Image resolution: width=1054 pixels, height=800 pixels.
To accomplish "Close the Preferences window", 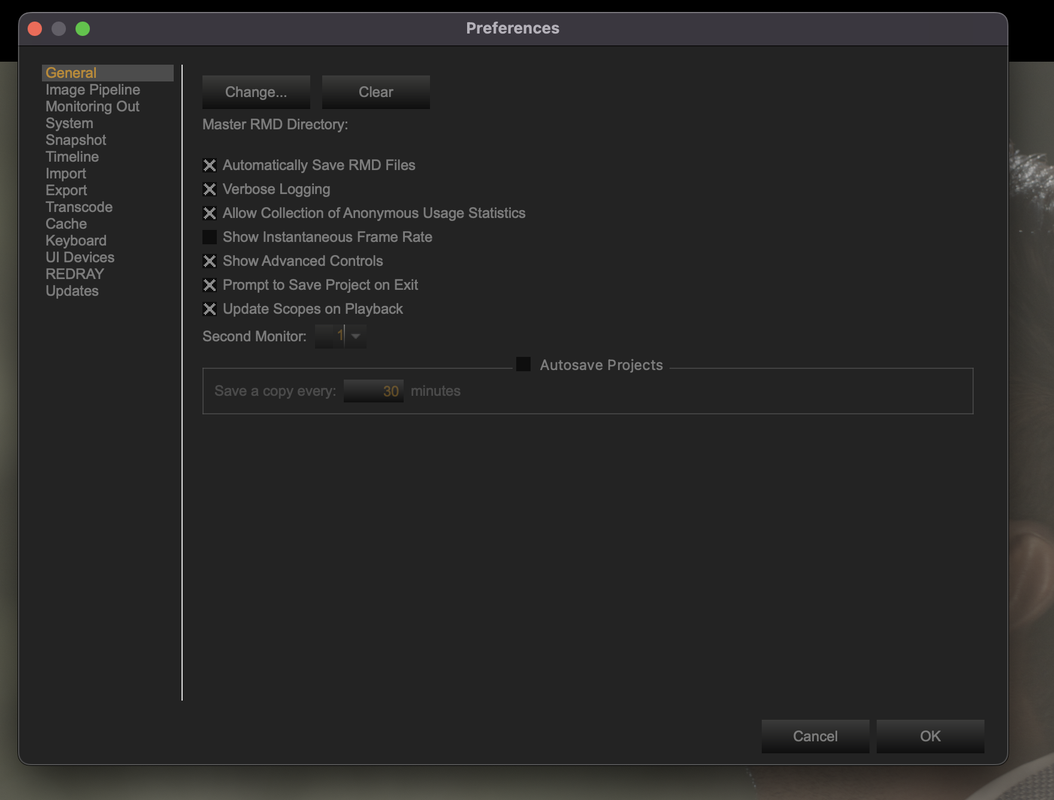I will coord(35,29).
